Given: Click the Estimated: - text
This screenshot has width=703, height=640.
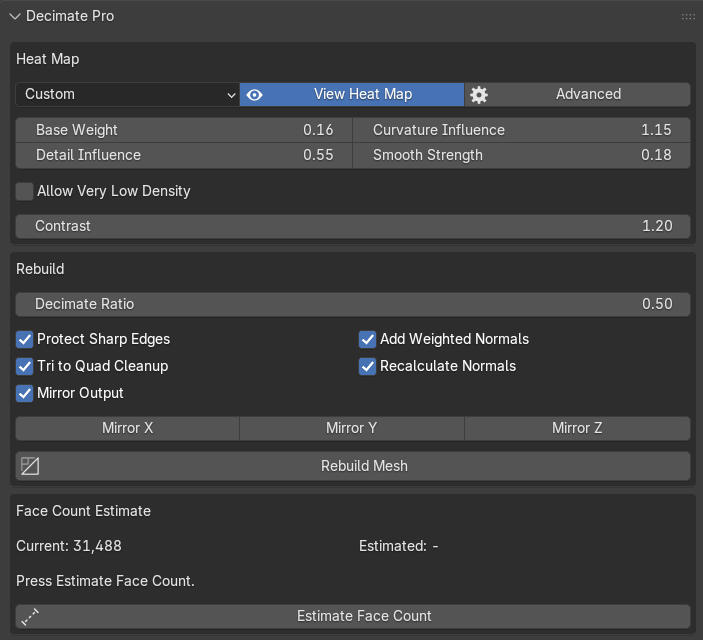Looking at the screenshot, I should pyautogui.click(x=399, y=546).
